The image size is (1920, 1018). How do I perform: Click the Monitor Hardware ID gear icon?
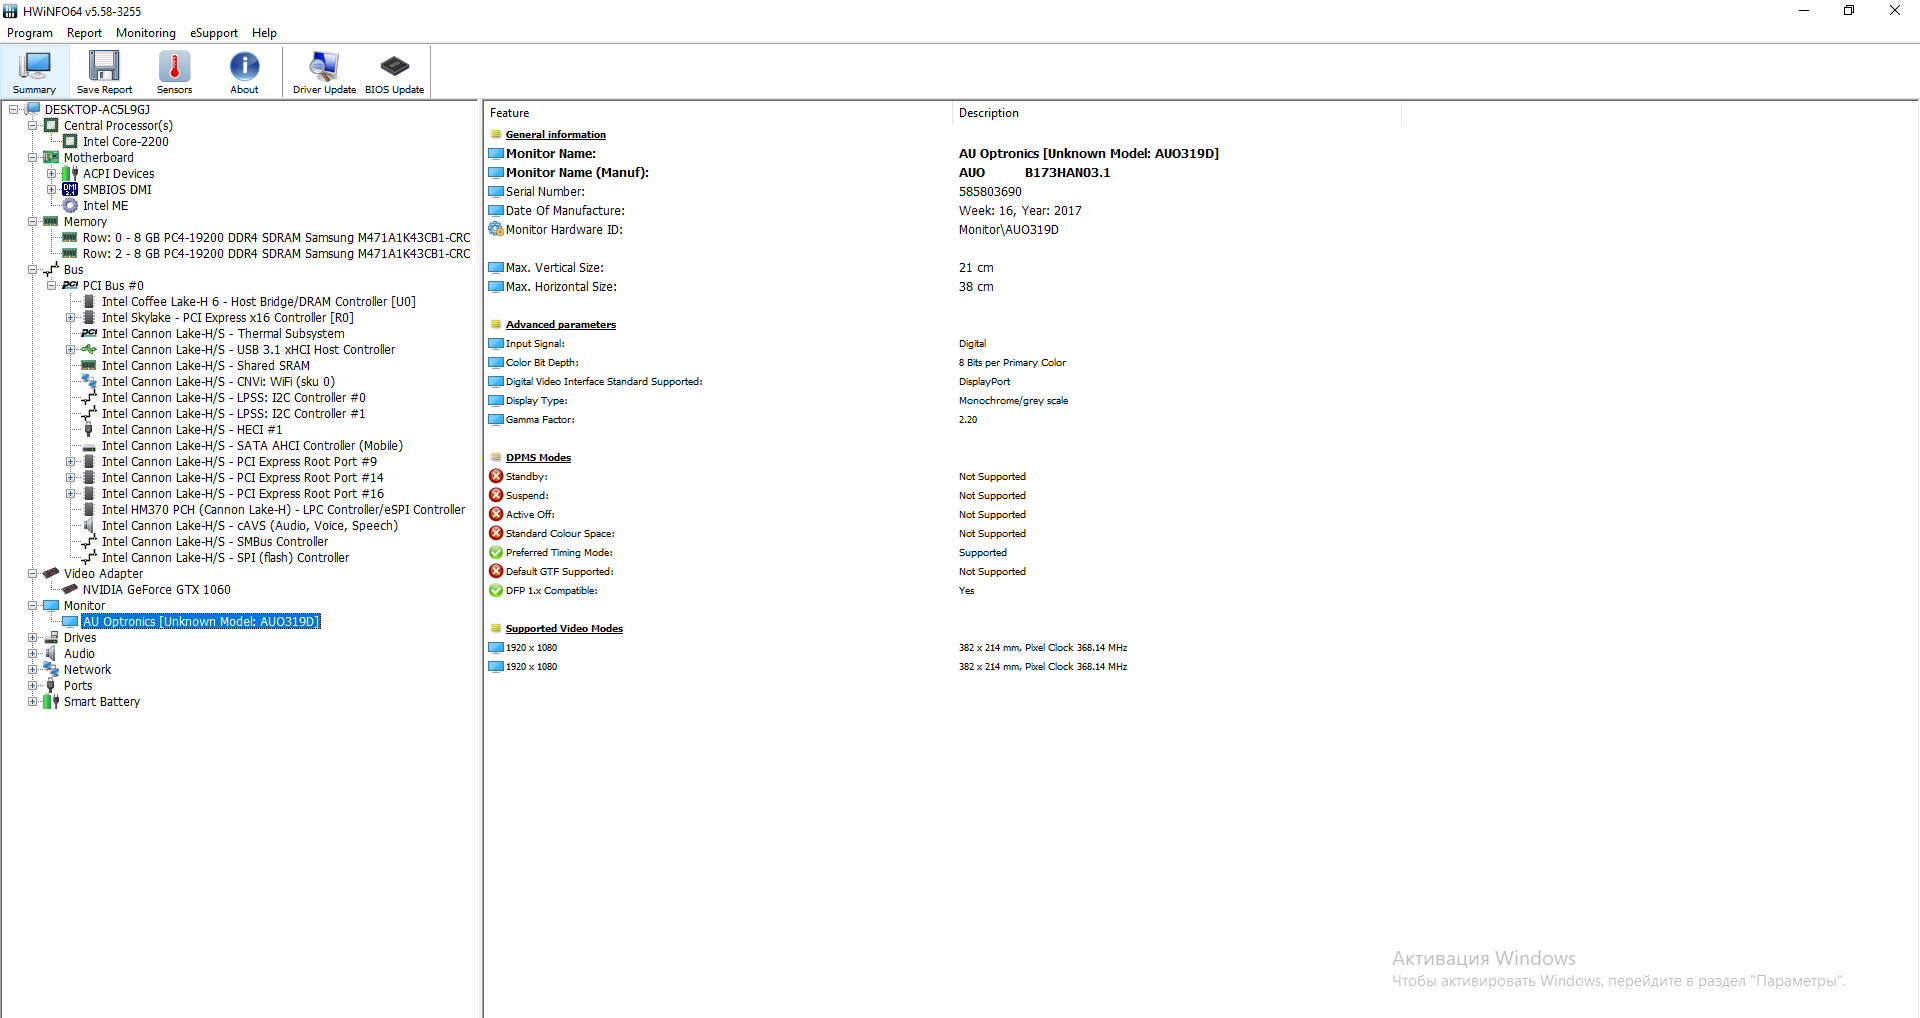click(496, 229)
